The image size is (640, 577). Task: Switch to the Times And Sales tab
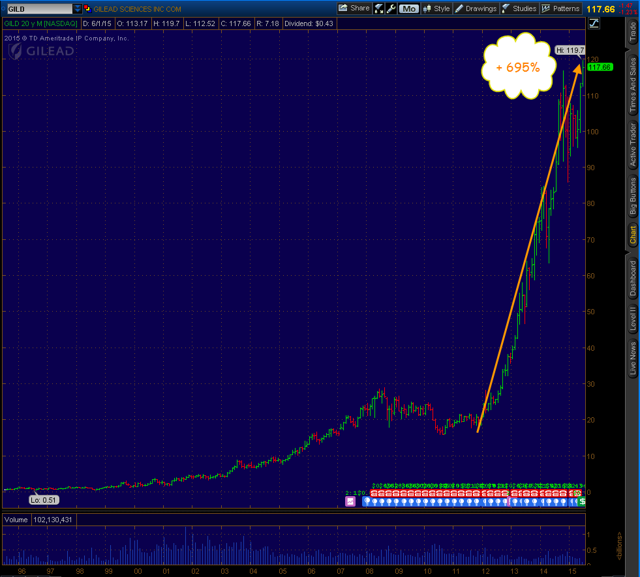pos(633,85)
